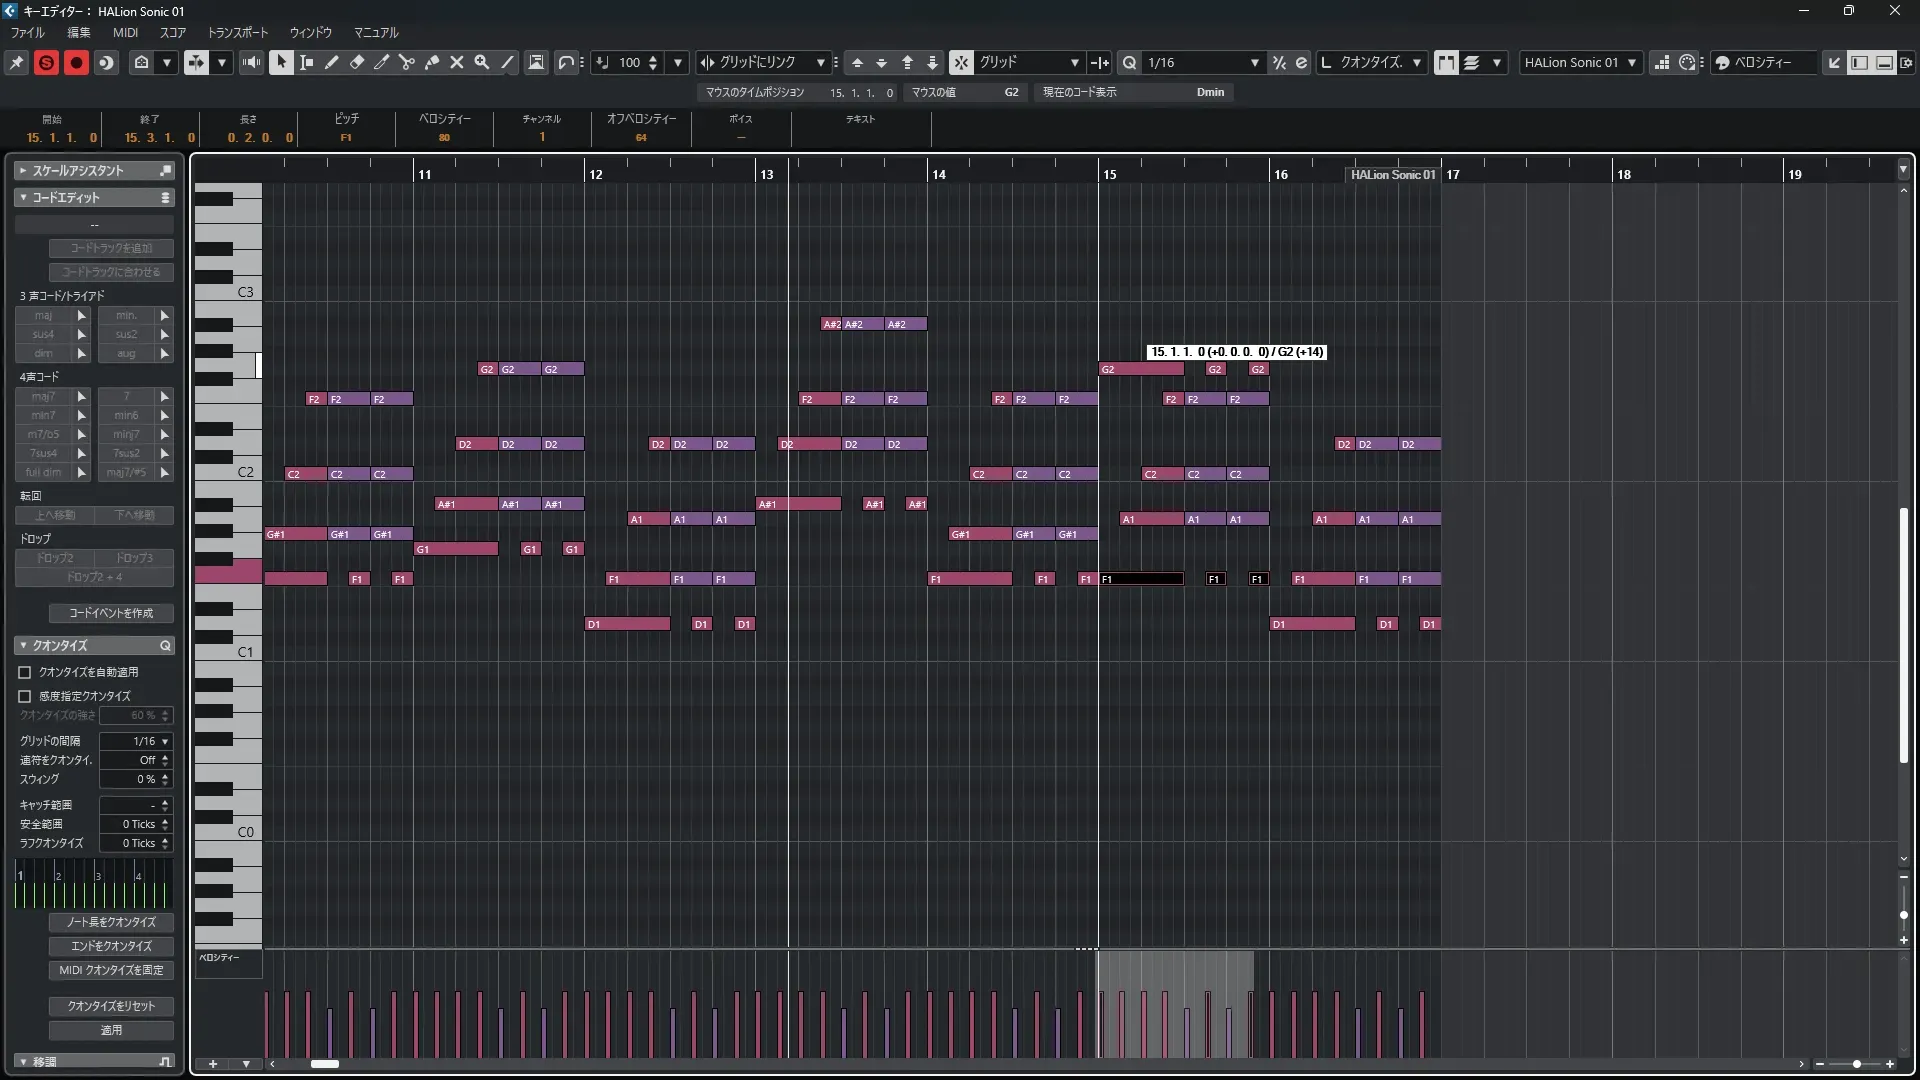Screen dimensions: 1920x1080
Task: Select the Glue tool
Action: click(432, 62)
